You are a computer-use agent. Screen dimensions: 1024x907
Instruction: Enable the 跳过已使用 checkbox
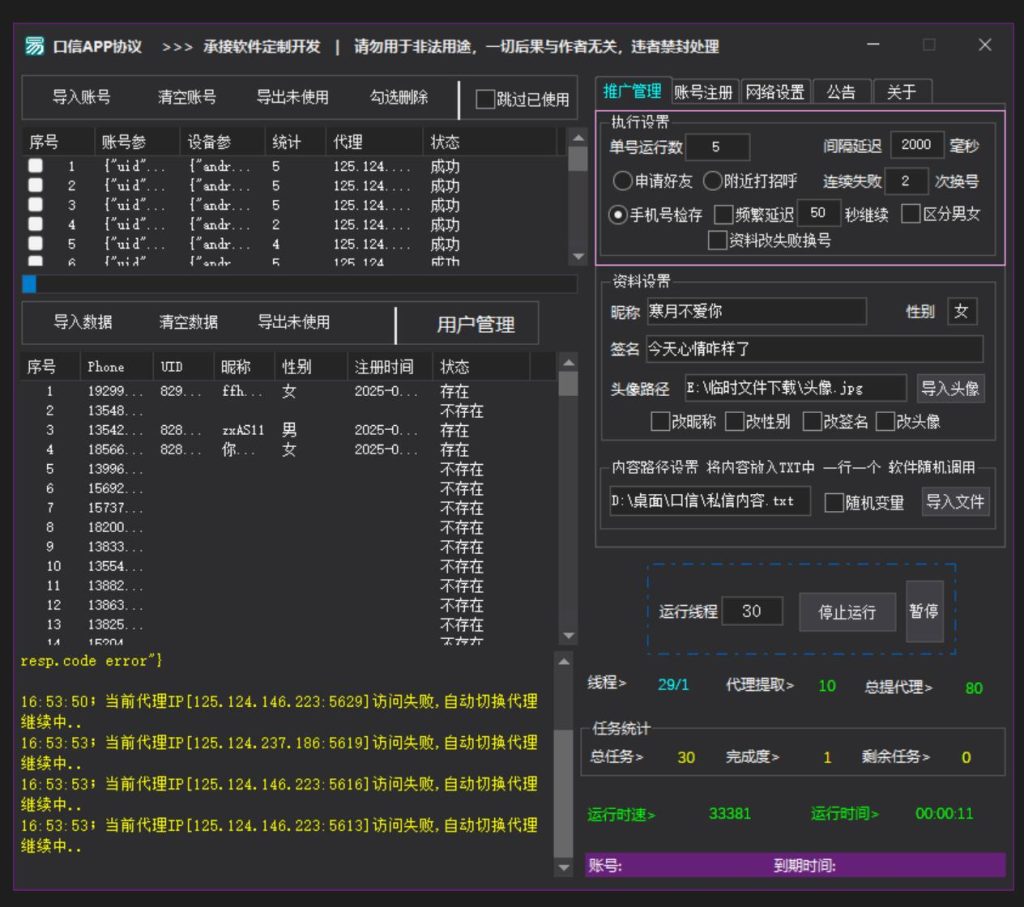coord(485,99)
